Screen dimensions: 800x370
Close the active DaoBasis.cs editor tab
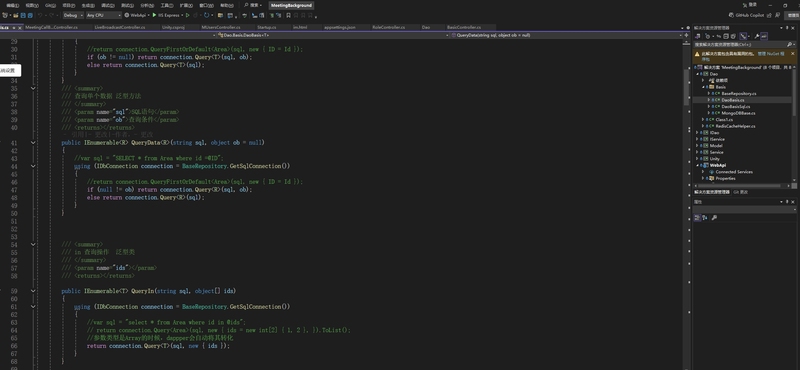19,27
